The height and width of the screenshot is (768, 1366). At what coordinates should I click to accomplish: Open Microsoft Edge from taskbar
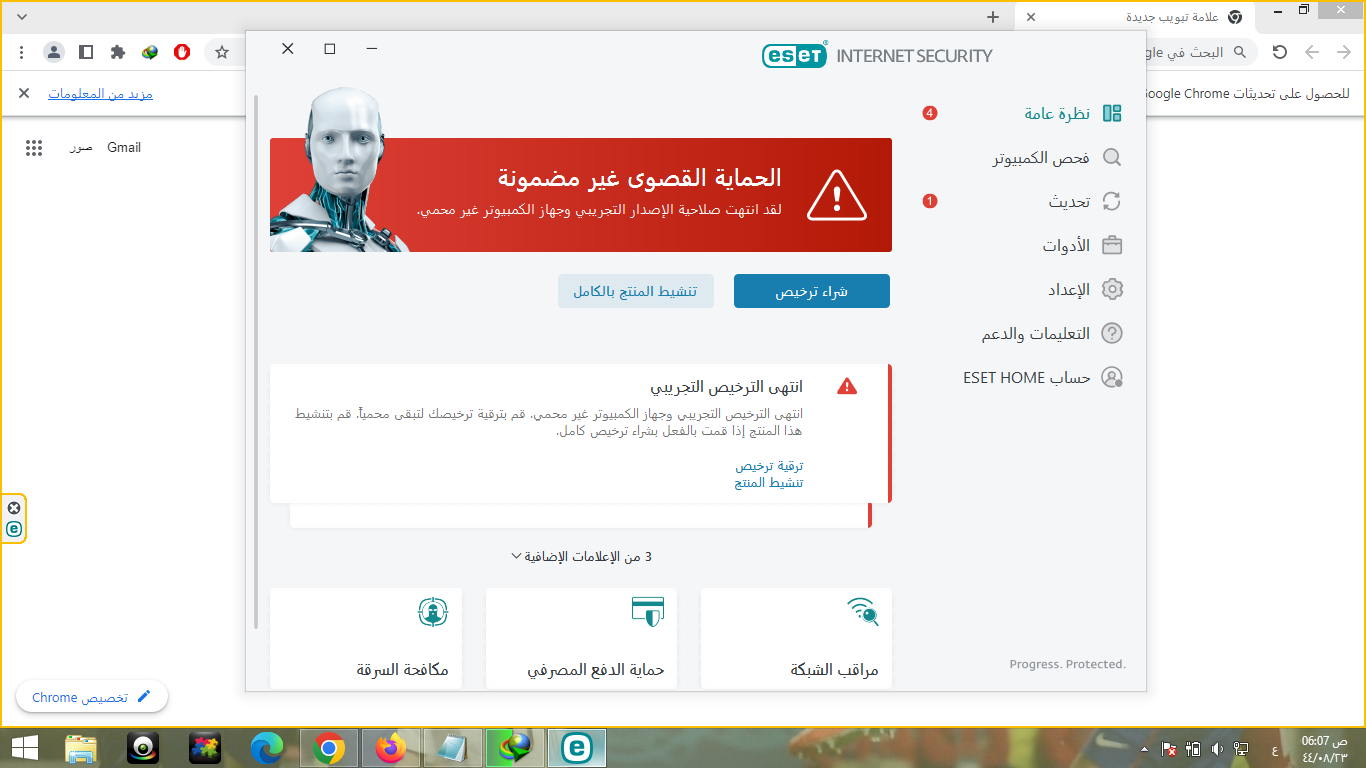tap(267, 747)
